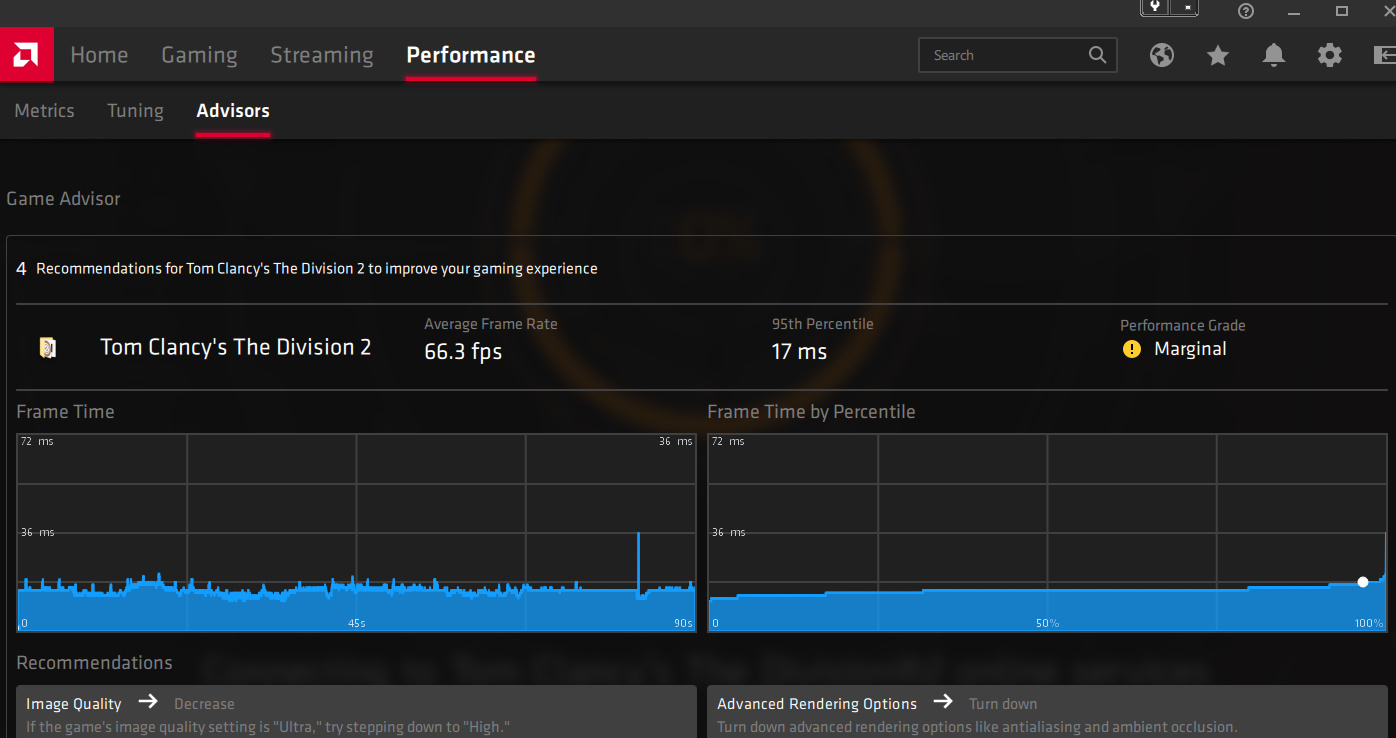Click the "90s" axis label
The image size is (1396, 738).
coord(683,623)
